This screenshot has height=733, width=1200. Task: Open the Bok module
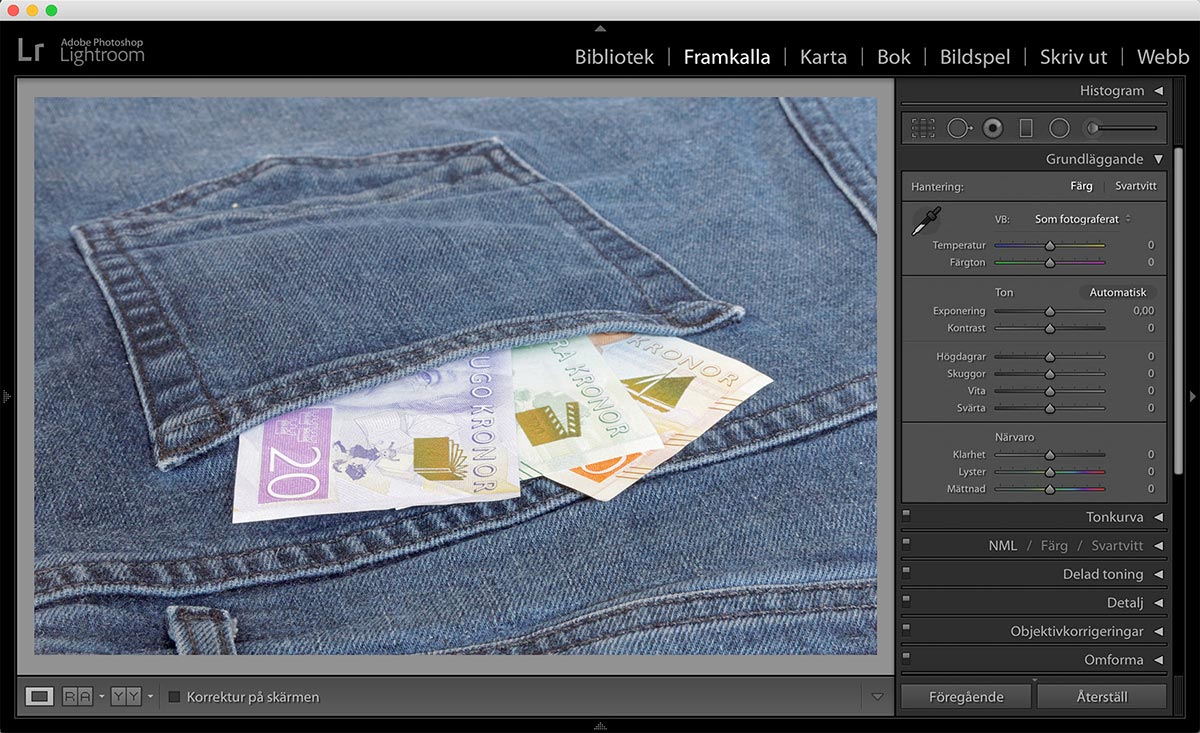pos(894,57)
